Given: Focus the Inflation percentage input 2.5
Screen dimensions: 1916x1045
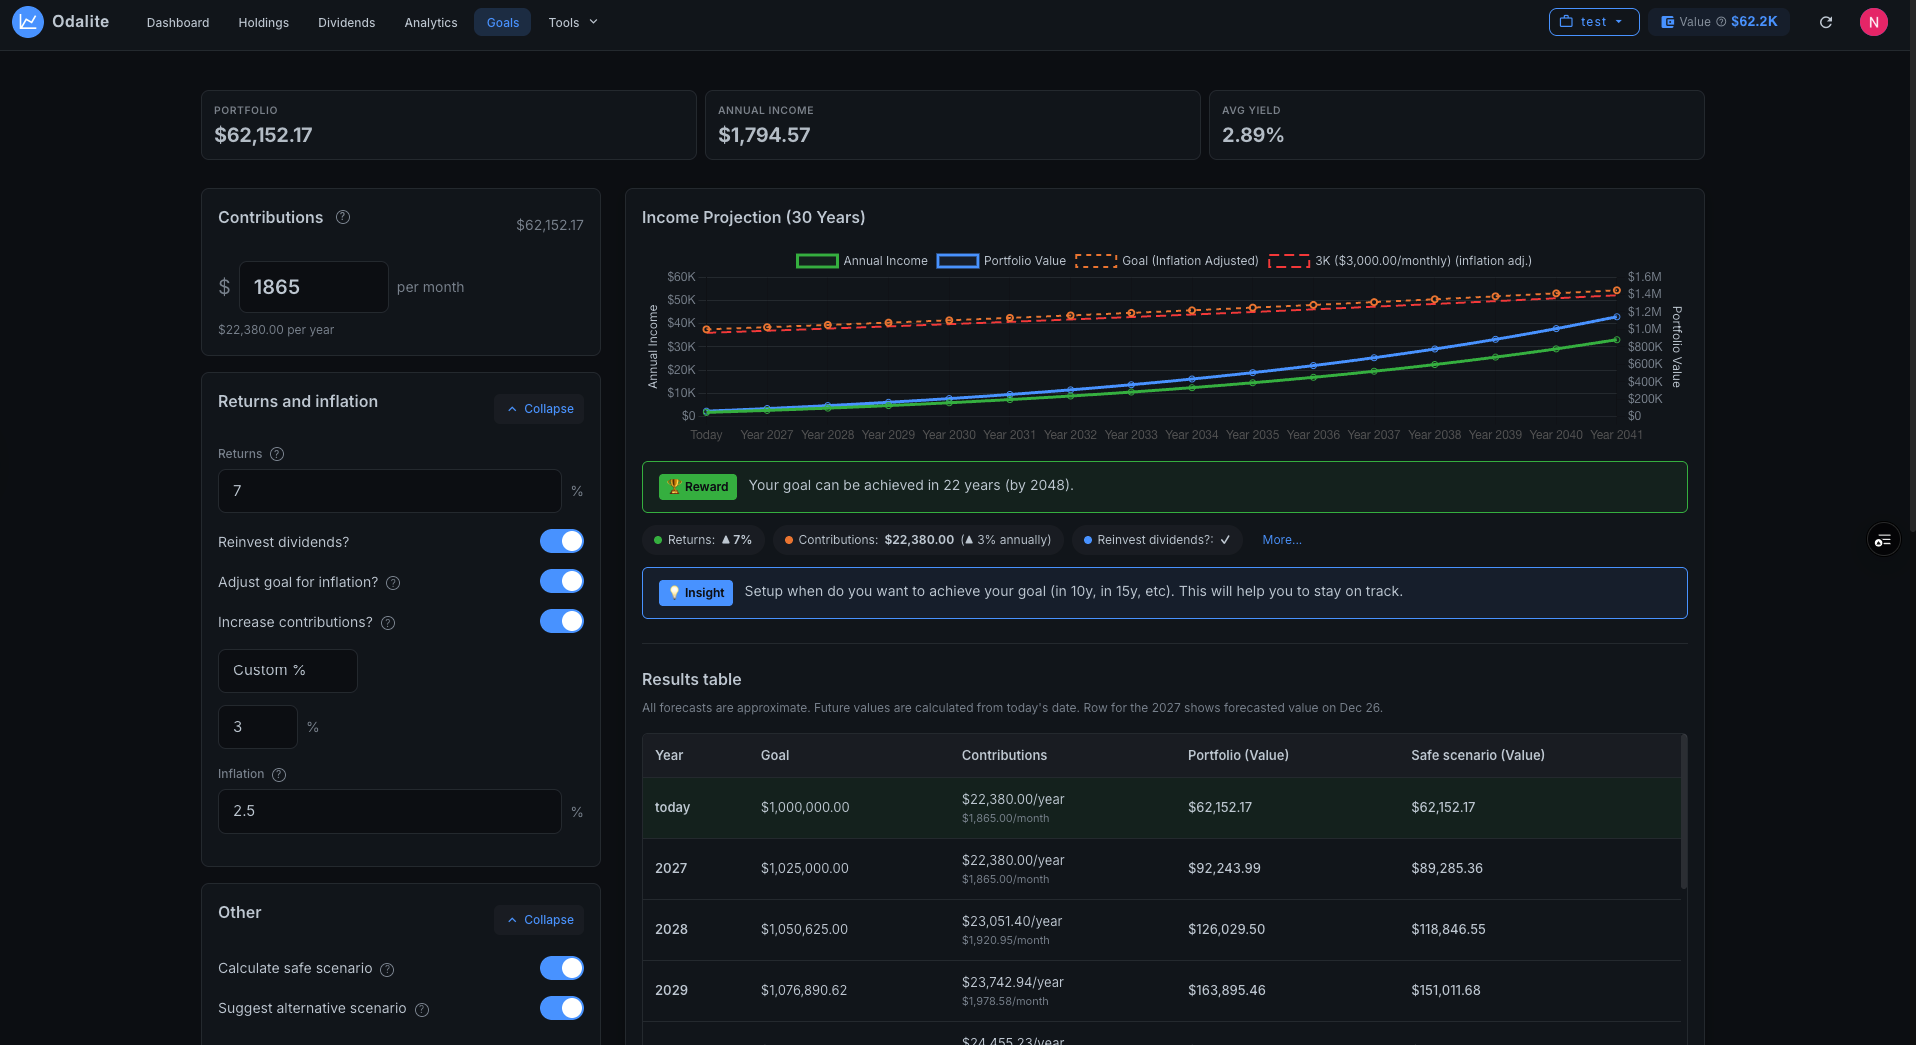Looking at the screenshot, I should (389, 811).
